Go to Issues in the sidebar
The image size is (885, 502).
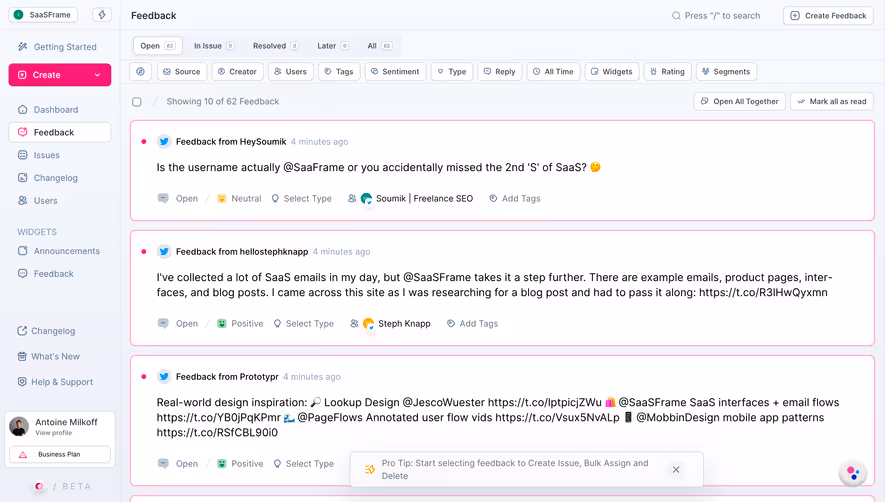[x=38, y=155]
